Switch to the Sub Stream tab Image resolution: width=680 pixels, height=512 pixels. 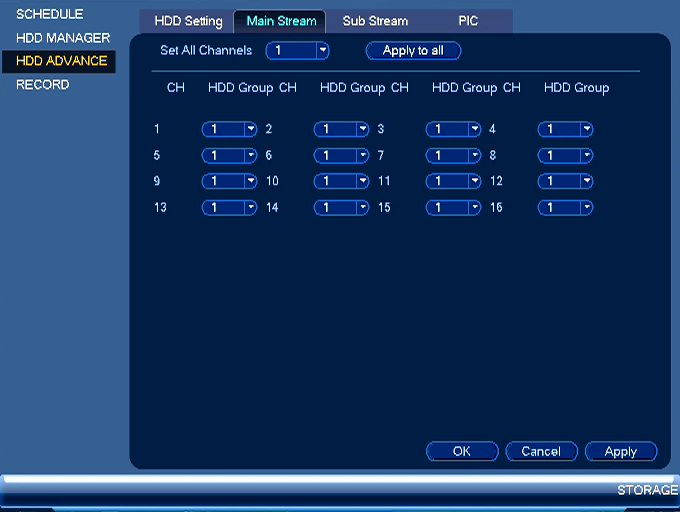(375, 21)
